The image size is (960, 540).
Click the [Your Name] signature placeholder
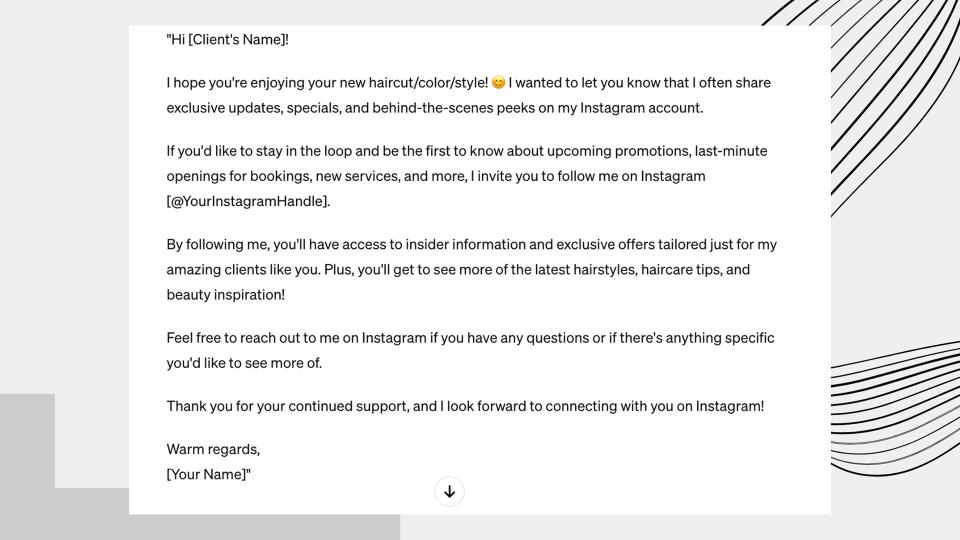click(x=207, y=474)
